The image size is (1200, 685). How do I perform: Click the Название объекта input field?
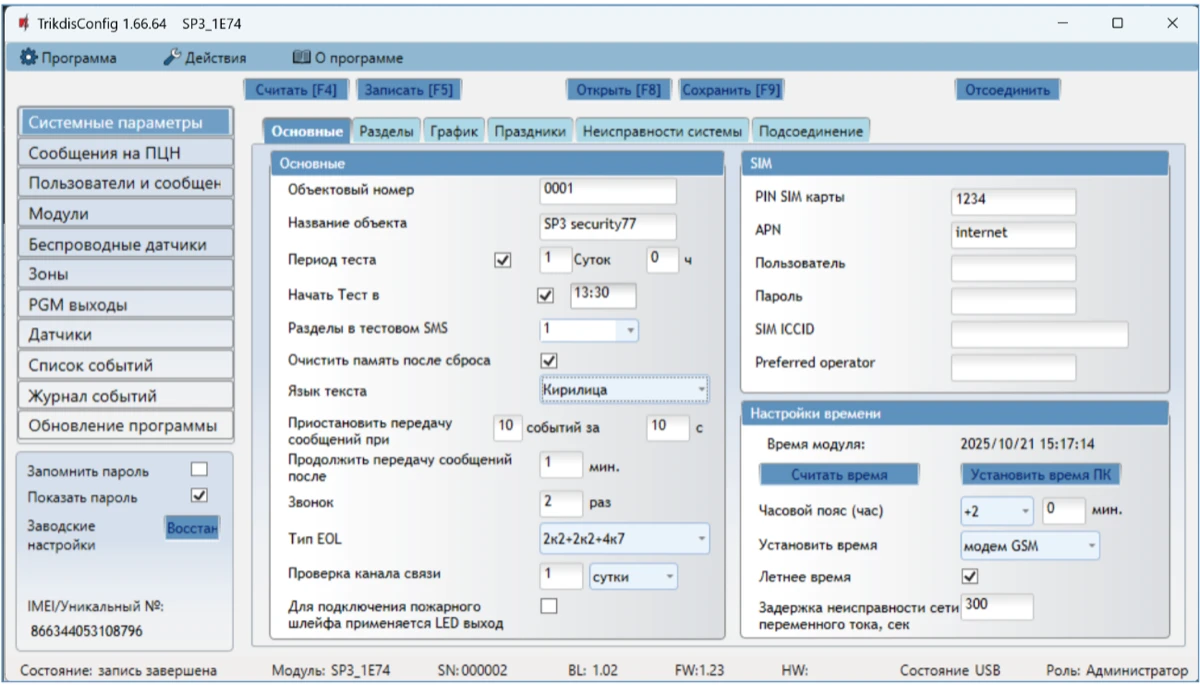click(607, 224)
